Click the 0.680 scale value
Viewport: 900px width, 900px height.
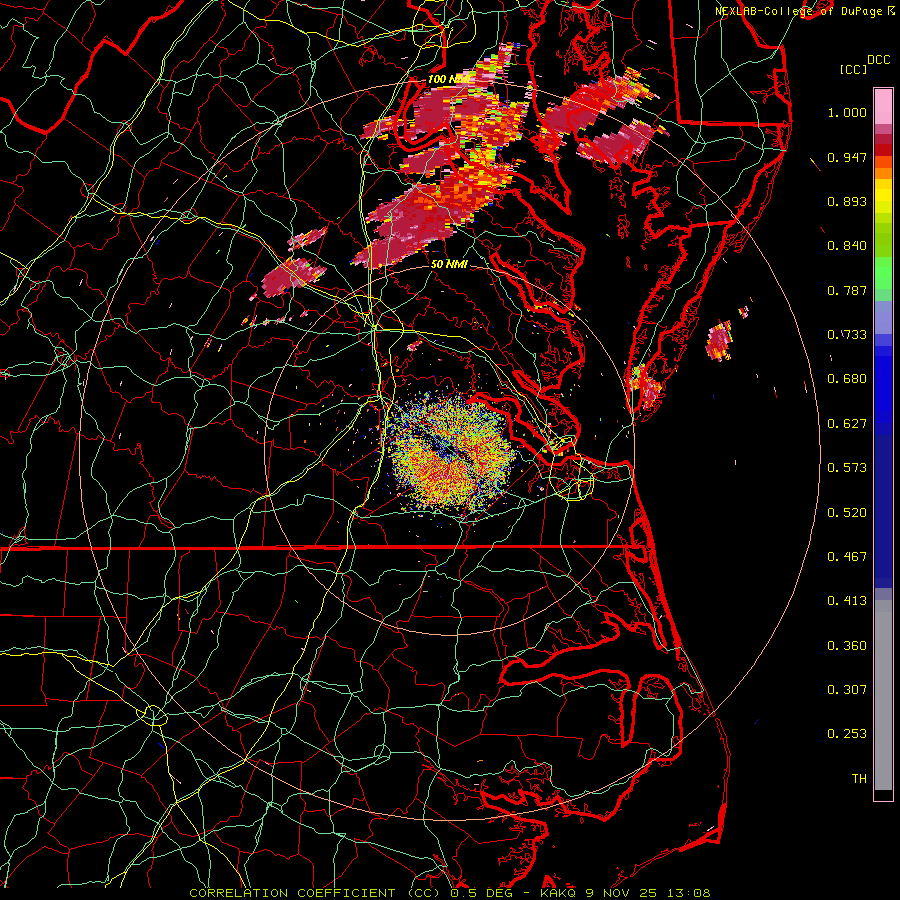tap(847, 379)
